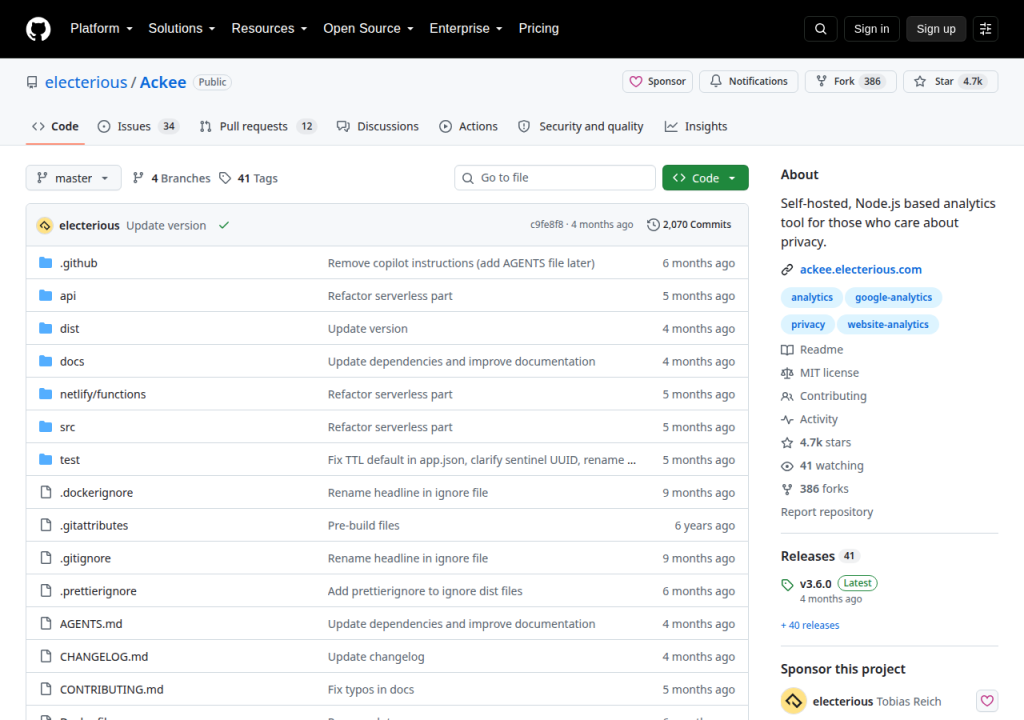Image resolution: width=1024 pixels, height=720 pixels.
Task: Open the appearance settings icon beside Sign up
Action: click(x=985, y=29)
